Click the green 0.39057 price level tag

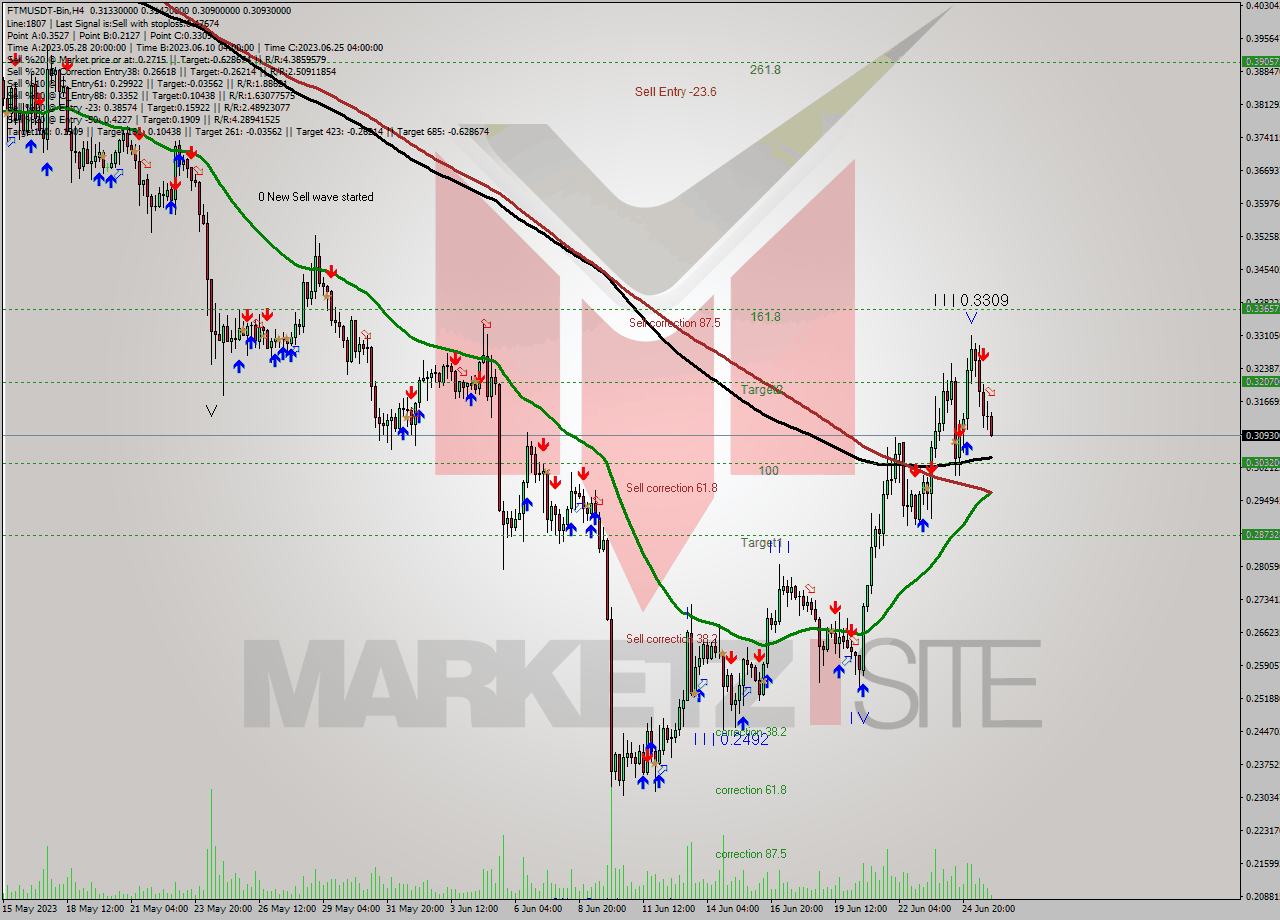pyautogui.click(x=1260, y=61)
